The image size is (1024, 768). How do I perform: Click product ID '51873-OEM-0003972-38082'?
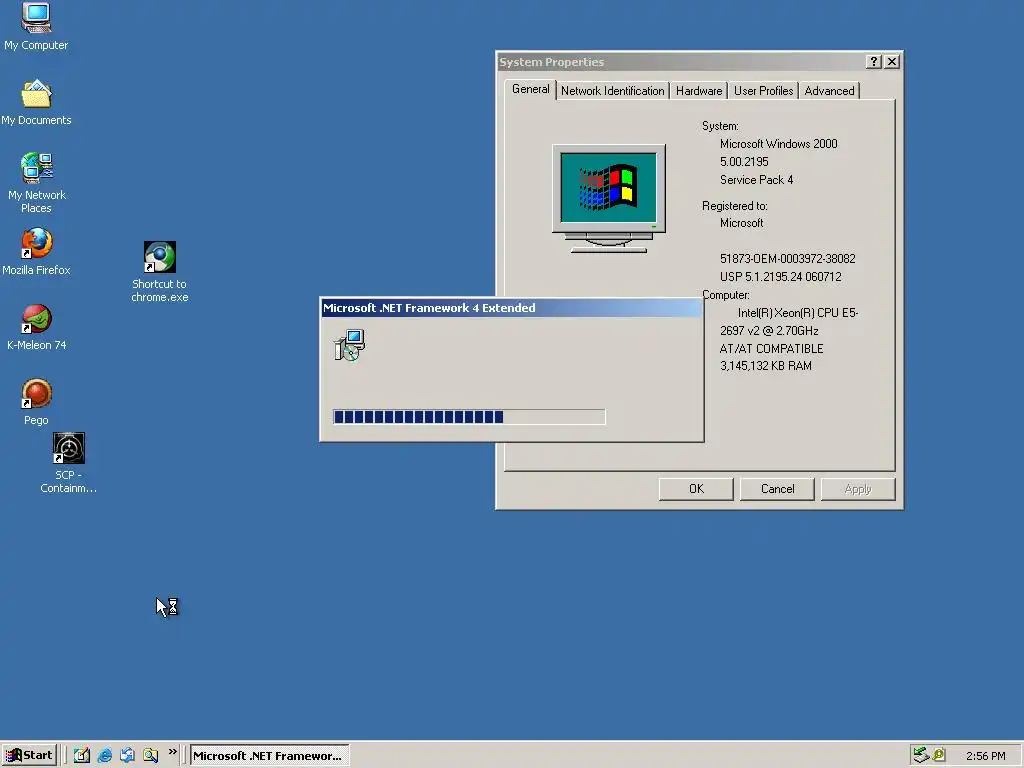[788, 259]
